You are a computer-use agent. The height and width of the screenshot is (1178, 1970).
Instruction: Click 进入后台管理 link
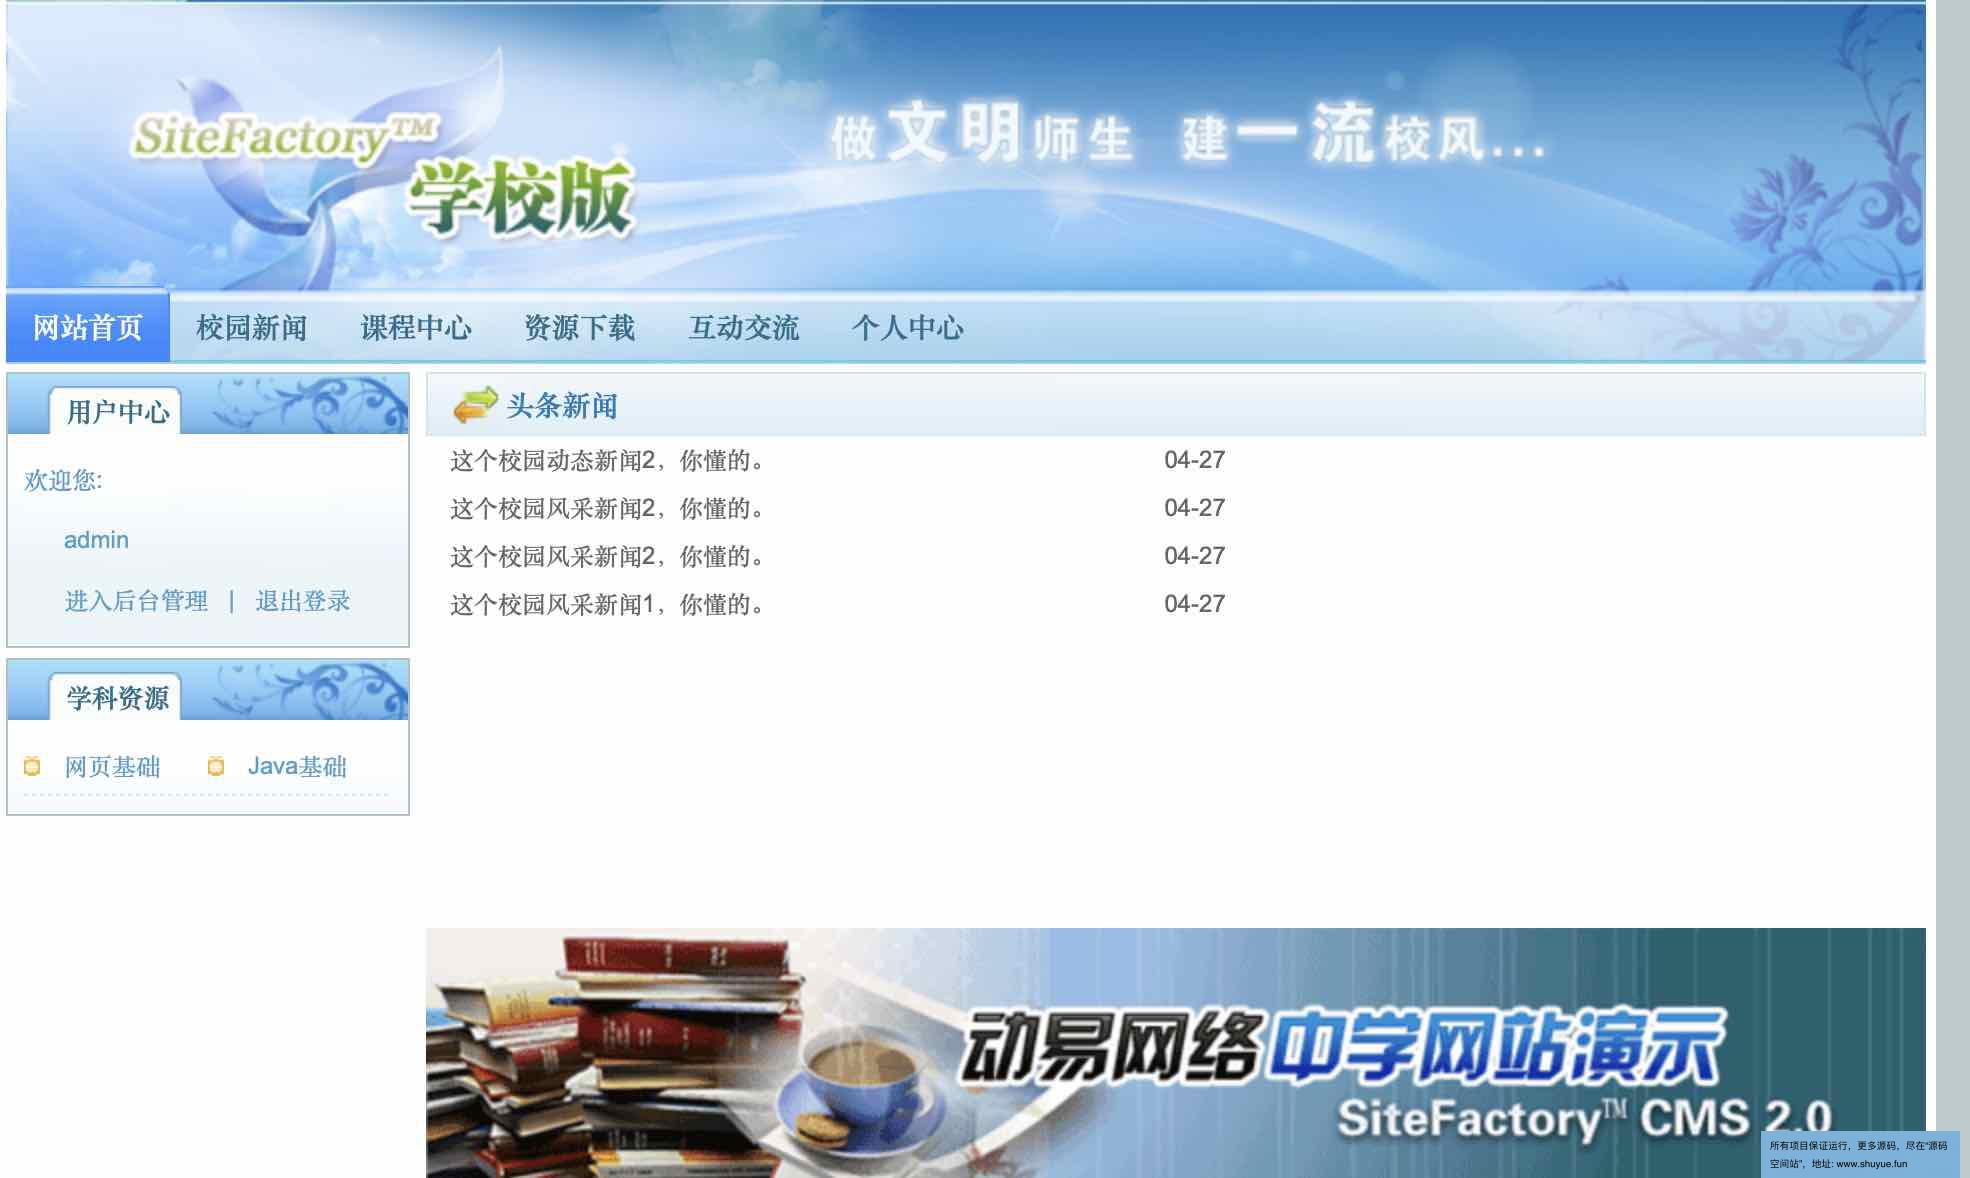pyautogui.click(x=136, y=600)
